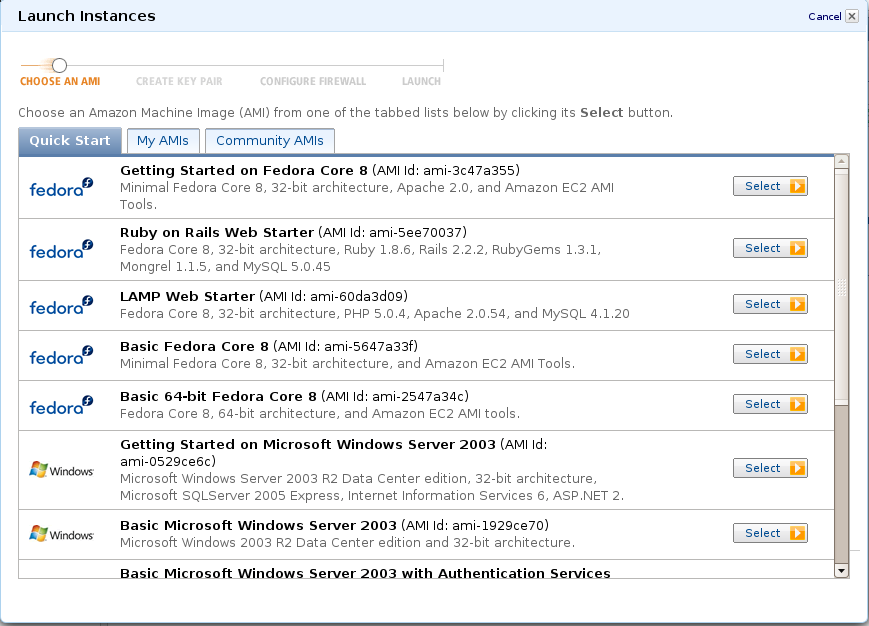Click the title Getting Started on Fedora Core 8
This screenshot has width=869, height=626.
click(x=244, y=171)
